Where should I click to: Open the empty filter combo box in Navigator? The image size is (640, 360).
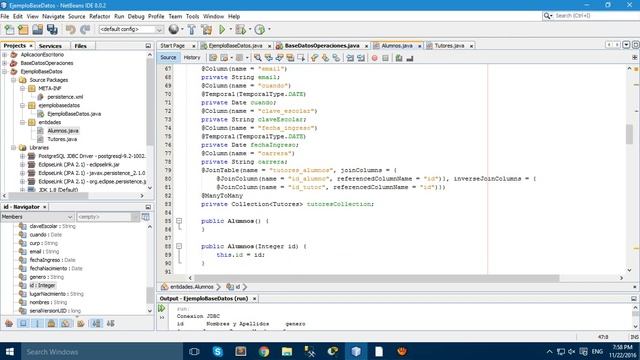[x=108, y=217]
